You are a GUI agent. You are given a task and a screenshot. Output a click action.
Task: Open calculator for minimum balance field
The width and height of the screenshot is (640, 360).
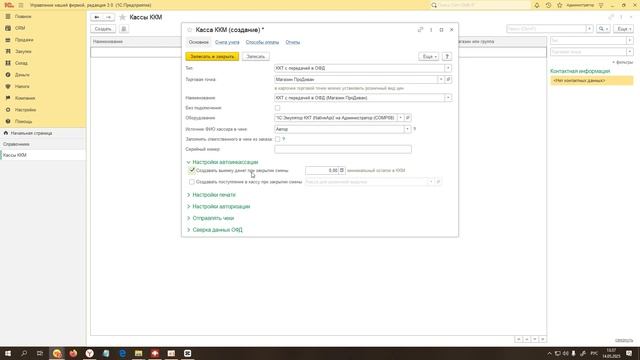pos(342,170)
